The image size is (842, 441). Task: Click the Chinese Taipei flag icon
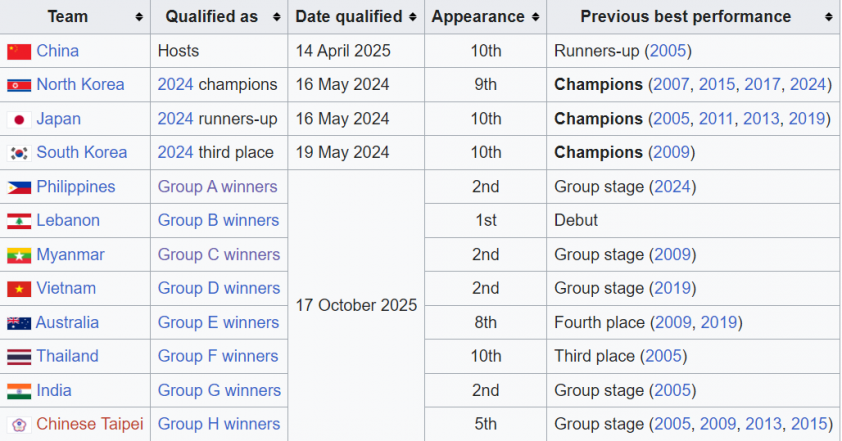click(x=19, y=425)
